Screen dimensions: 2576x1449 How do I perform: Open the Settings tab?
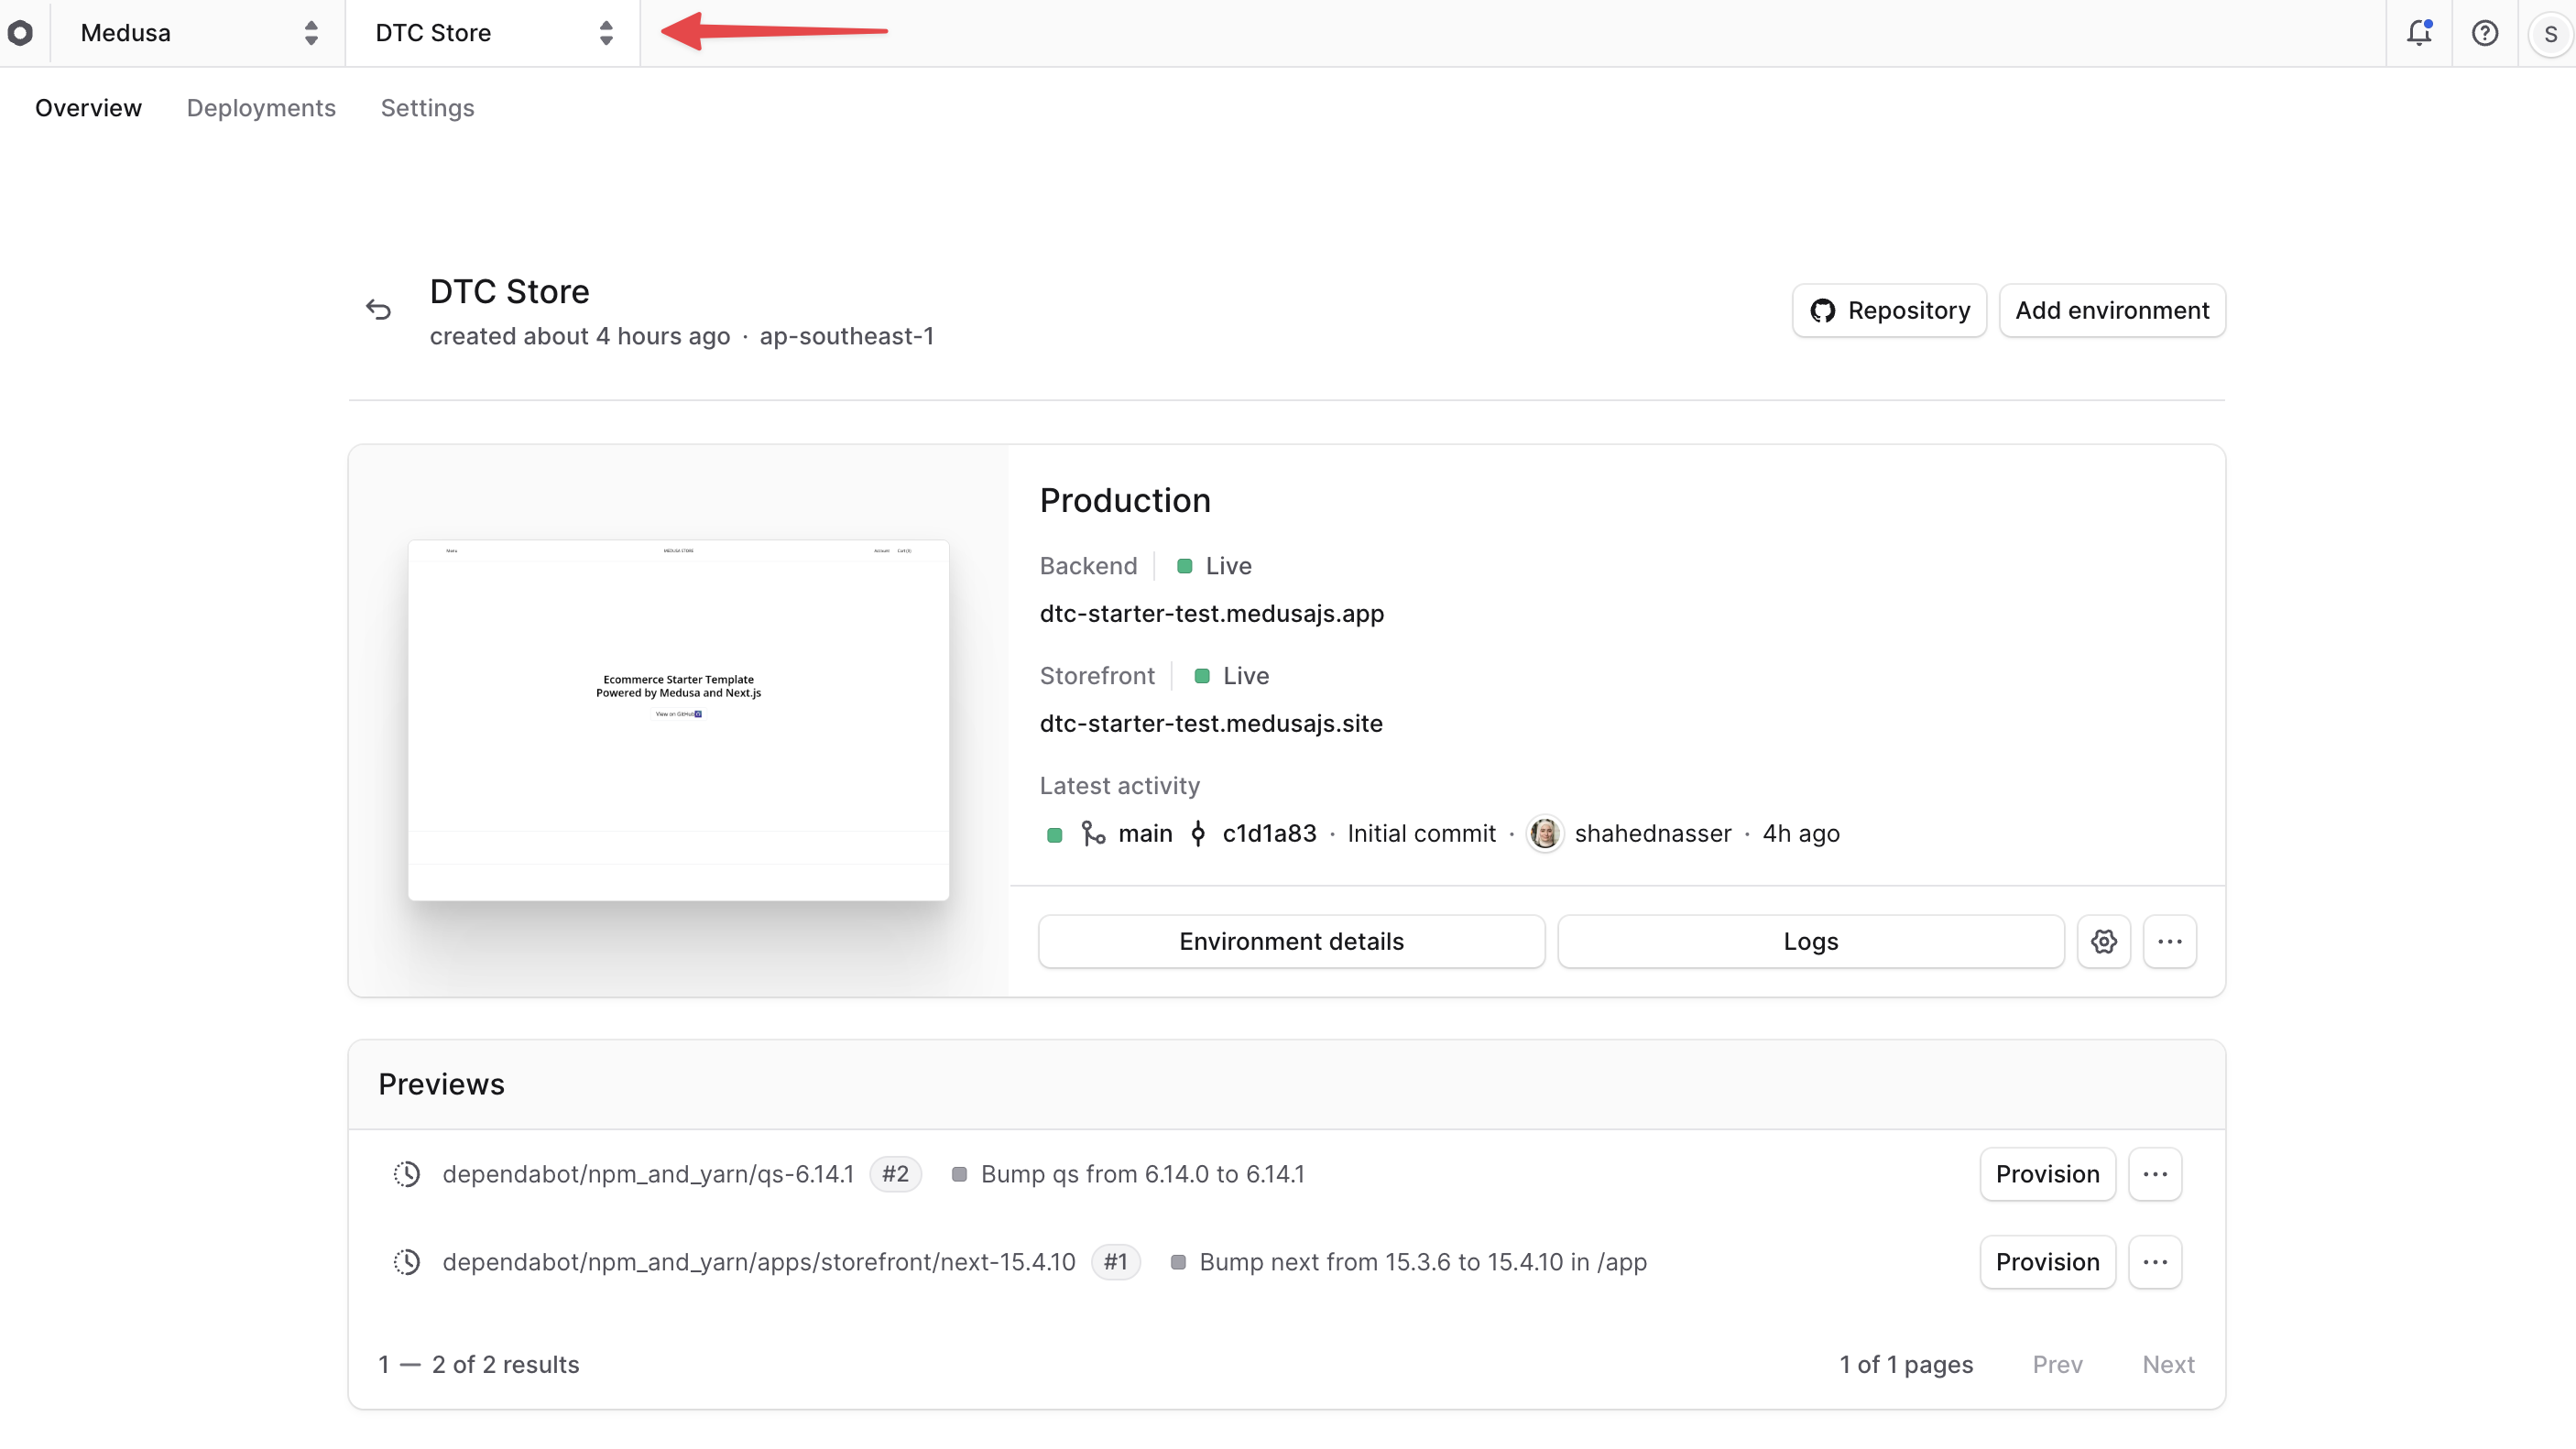tap(427, 108)
